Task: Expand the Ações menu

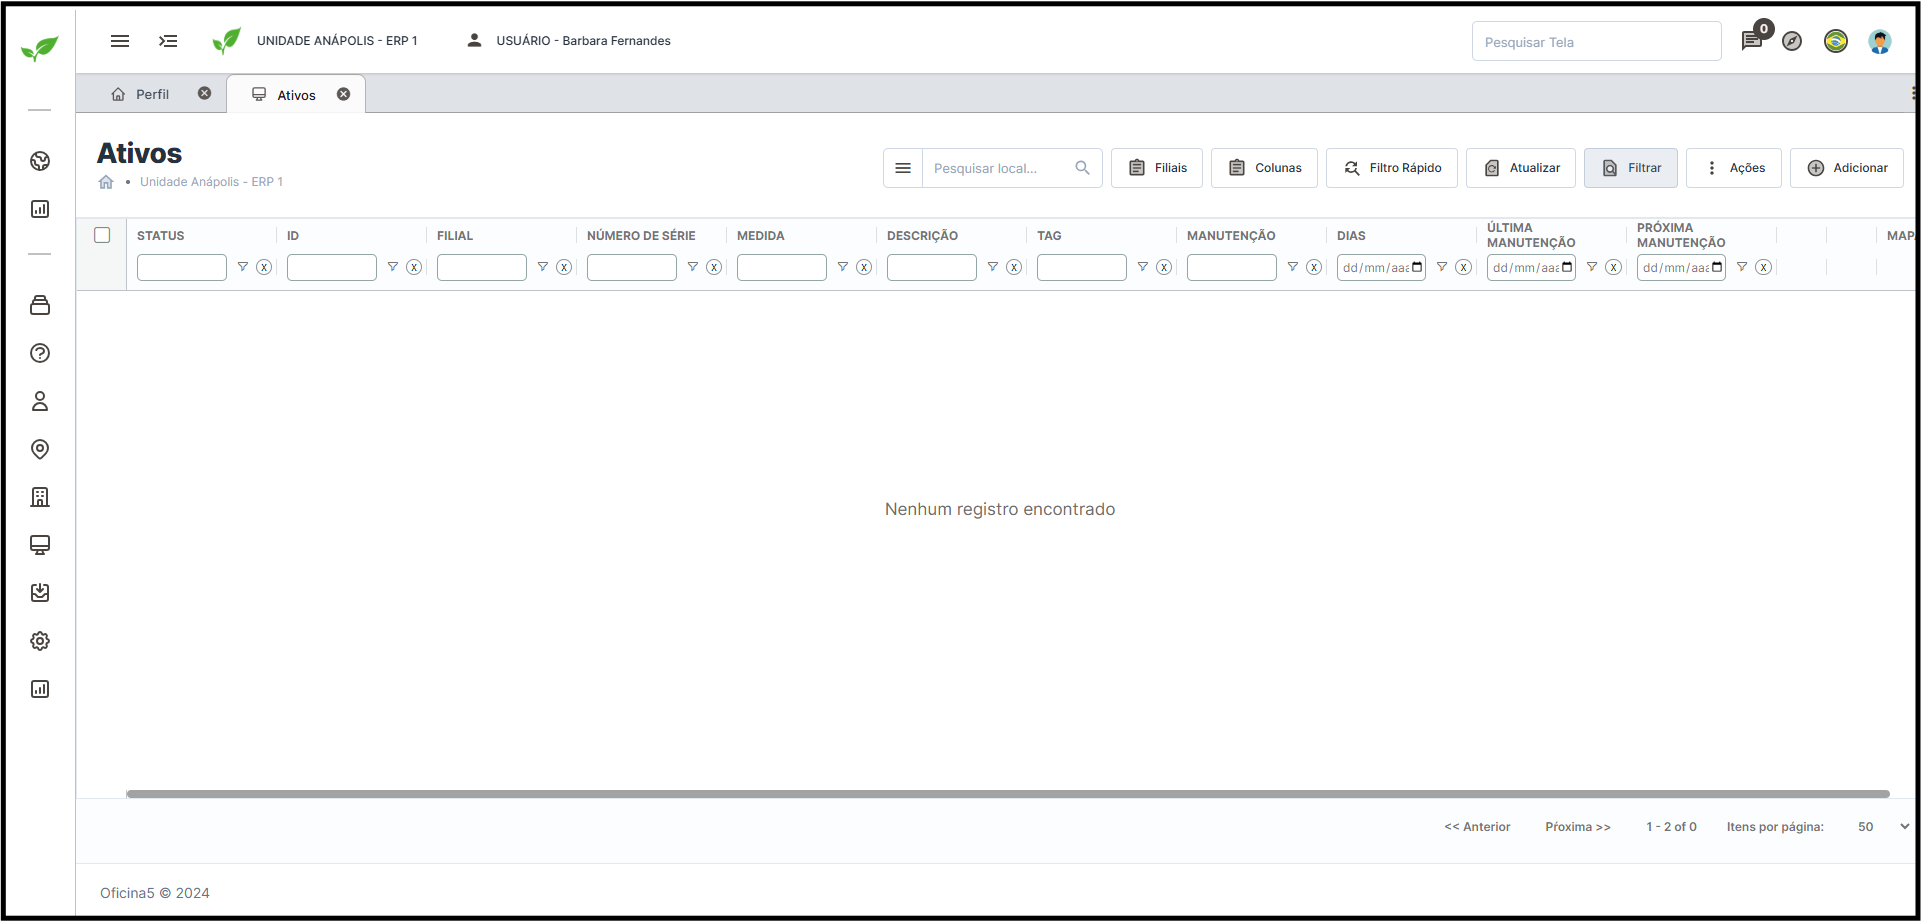Action: (1734, 168)
